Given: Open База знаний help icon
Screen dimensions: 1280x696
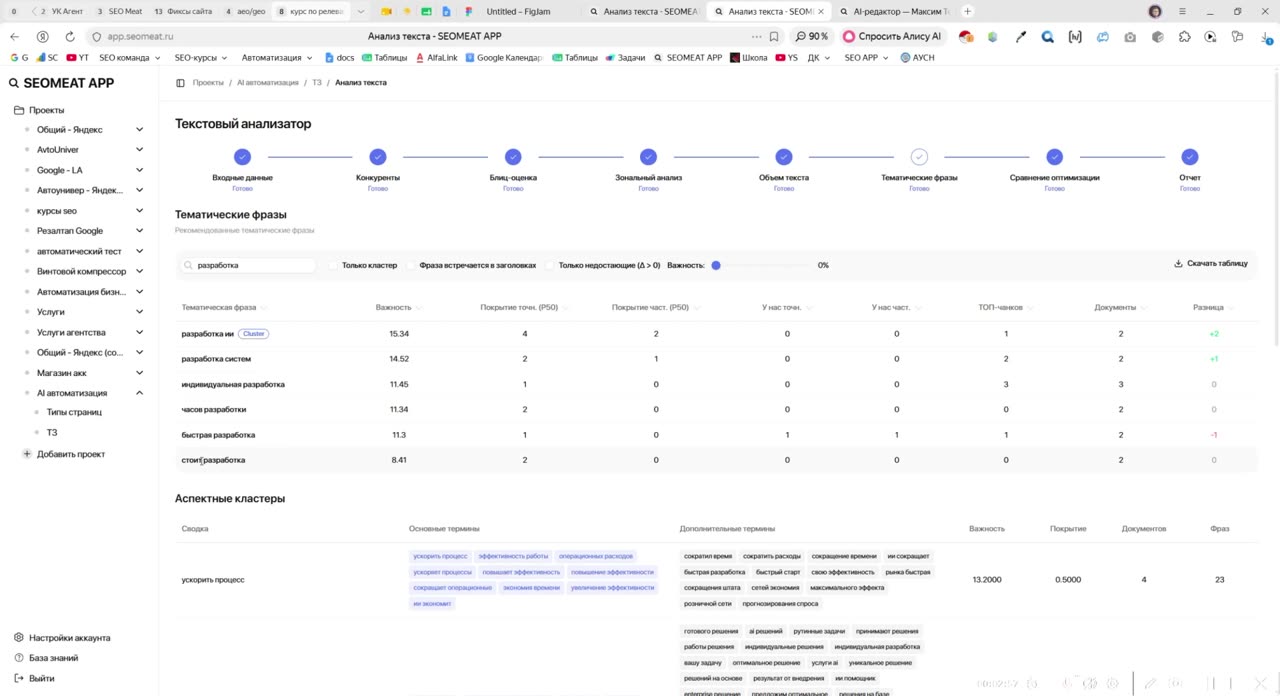Looking at the screenshot, I should click(x=19, y=658).
